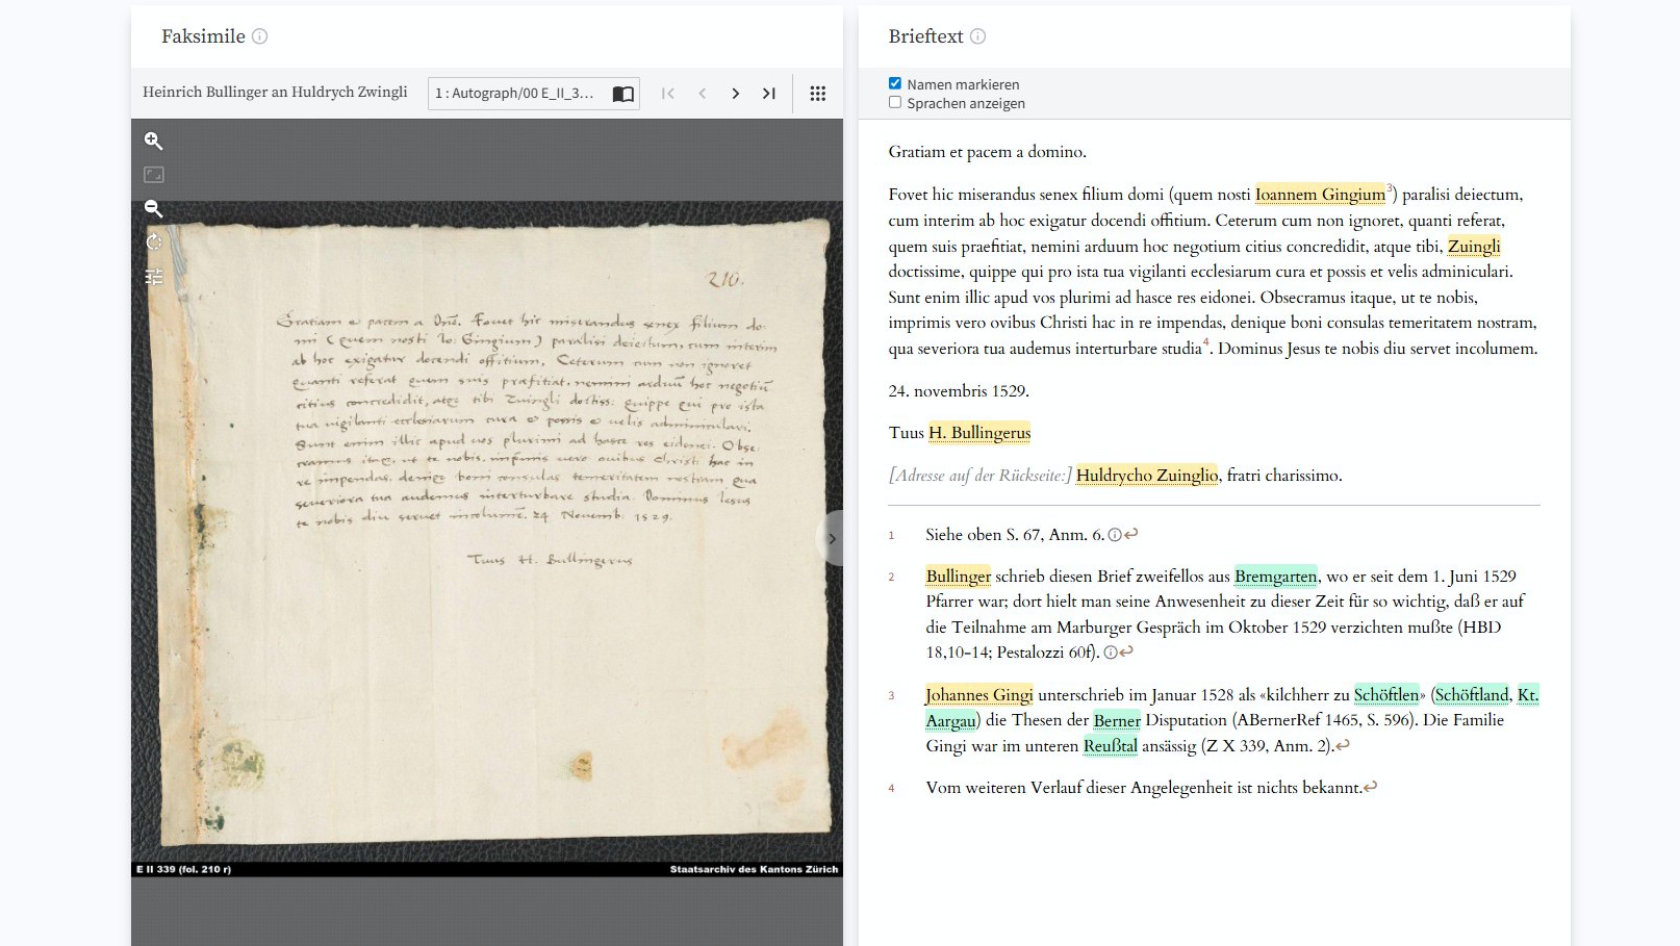Click the highlighted place Bremgarten
This screenshot has width=1680, height=946.
click(x=1275, y=576)
